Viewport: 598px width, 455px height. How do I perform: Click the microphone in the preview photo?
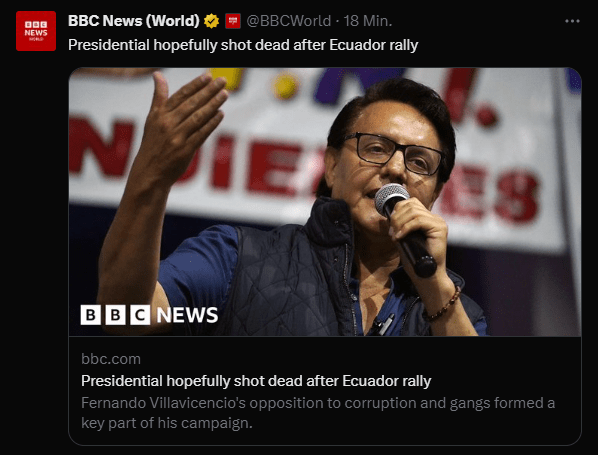404,230
